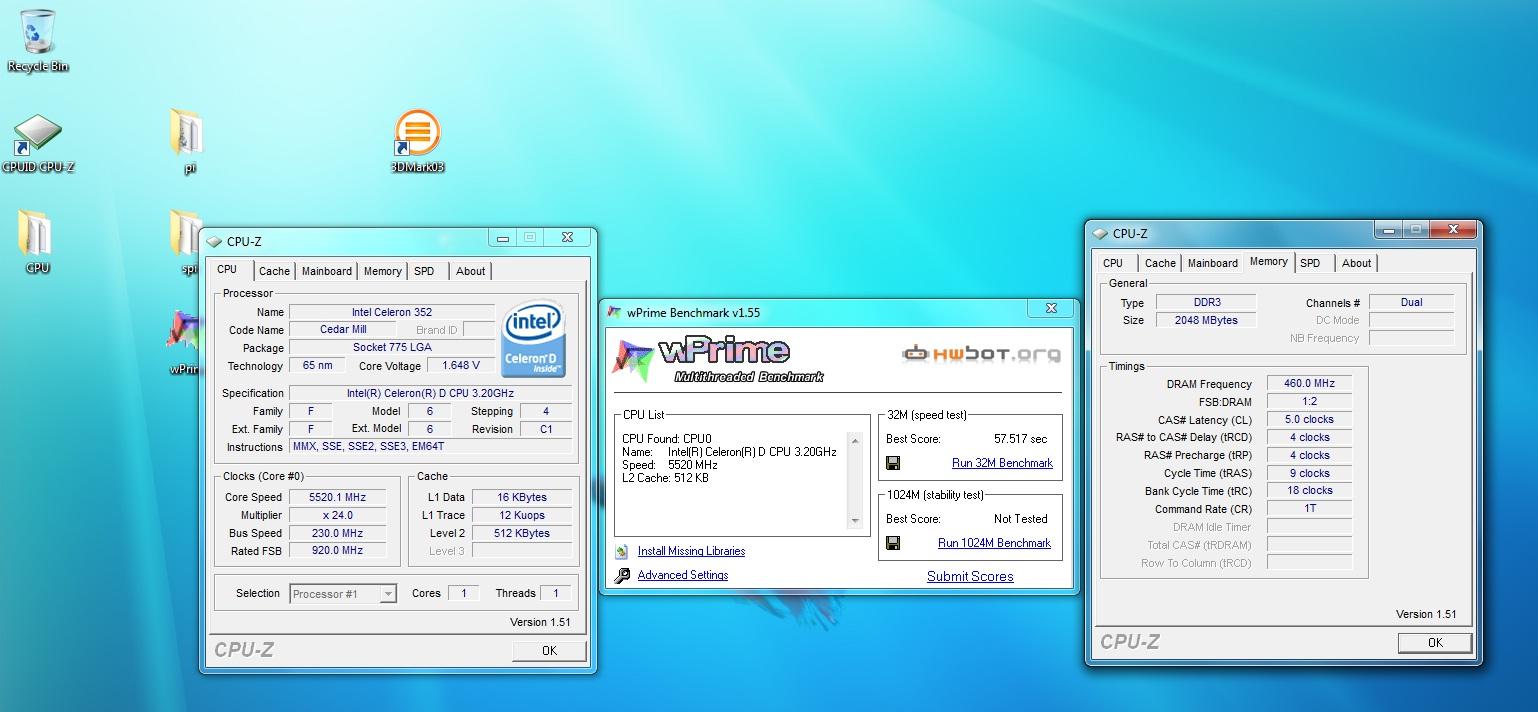The width and height of the screenshot is (1538, 712).
Task: Open Mainboard tab in right CPU-Z
Action: click(1213, 263)
